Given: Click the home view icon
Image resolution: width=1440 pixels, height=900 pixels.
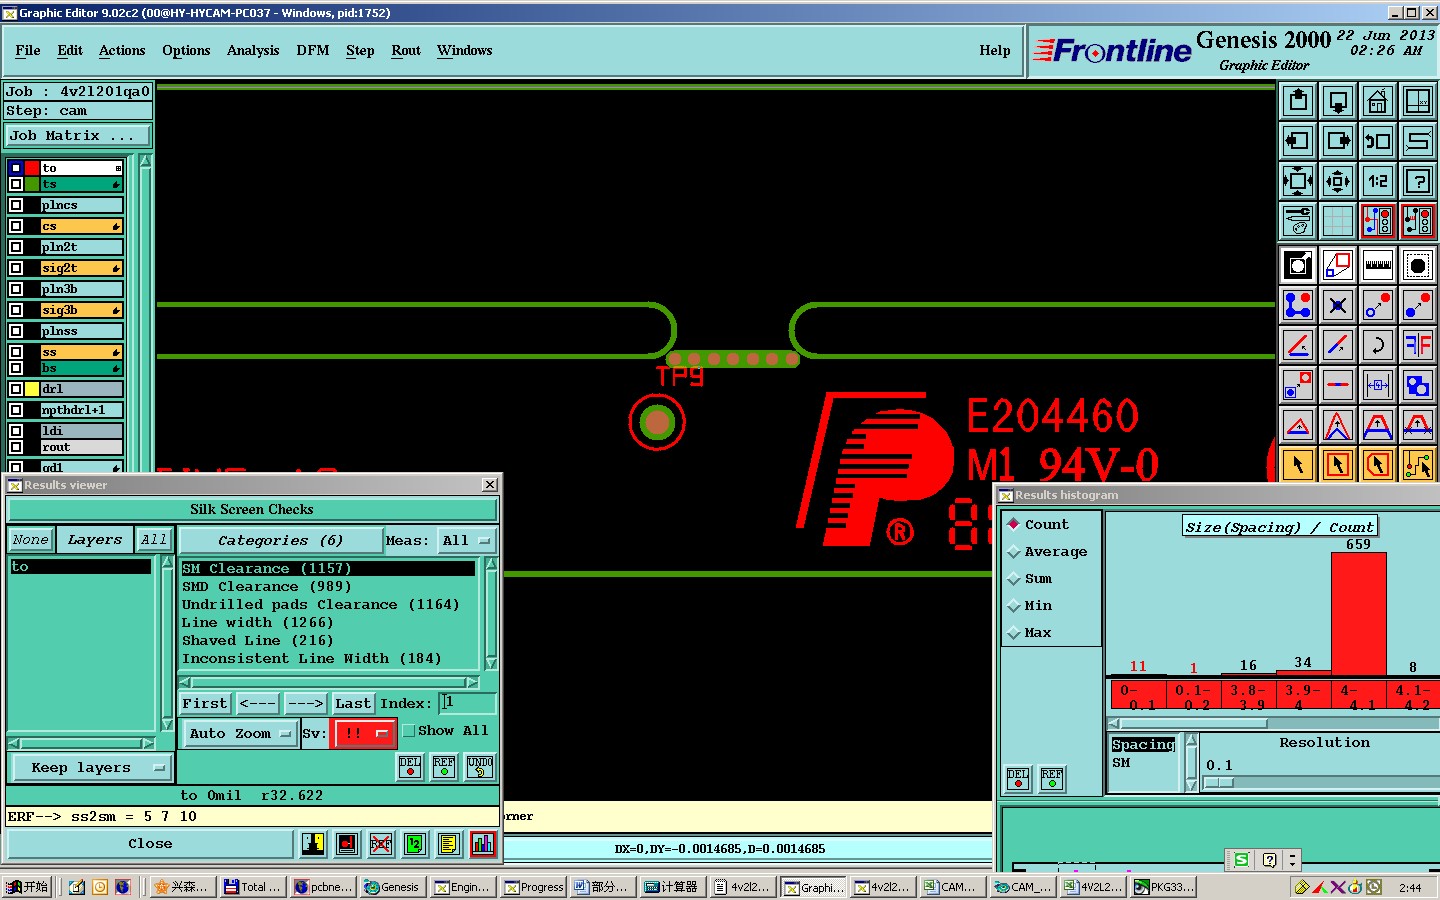Looking at the screenshot, I should click(x=1378, y=101).
